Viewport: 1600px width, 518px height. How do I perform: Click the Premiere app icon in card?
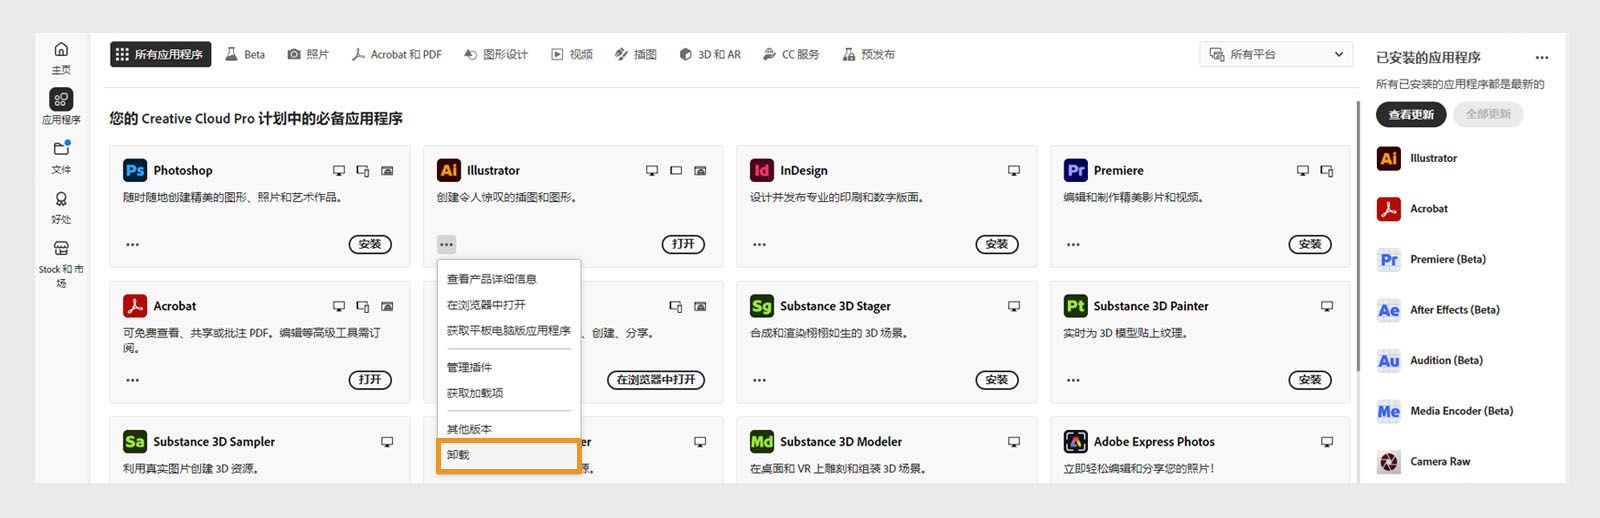click(x=1076, y=170)
